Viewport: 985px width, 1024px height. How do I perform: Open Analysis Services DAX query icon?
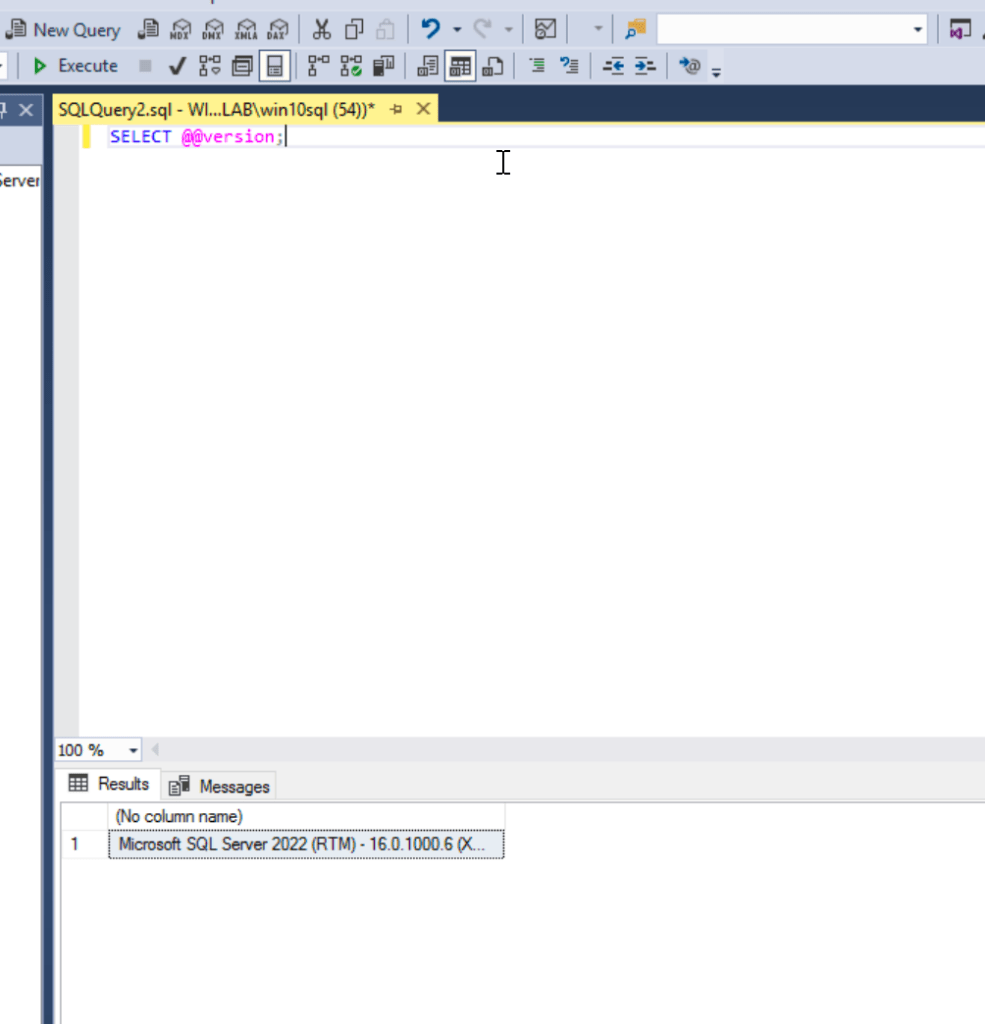[278, 30]
